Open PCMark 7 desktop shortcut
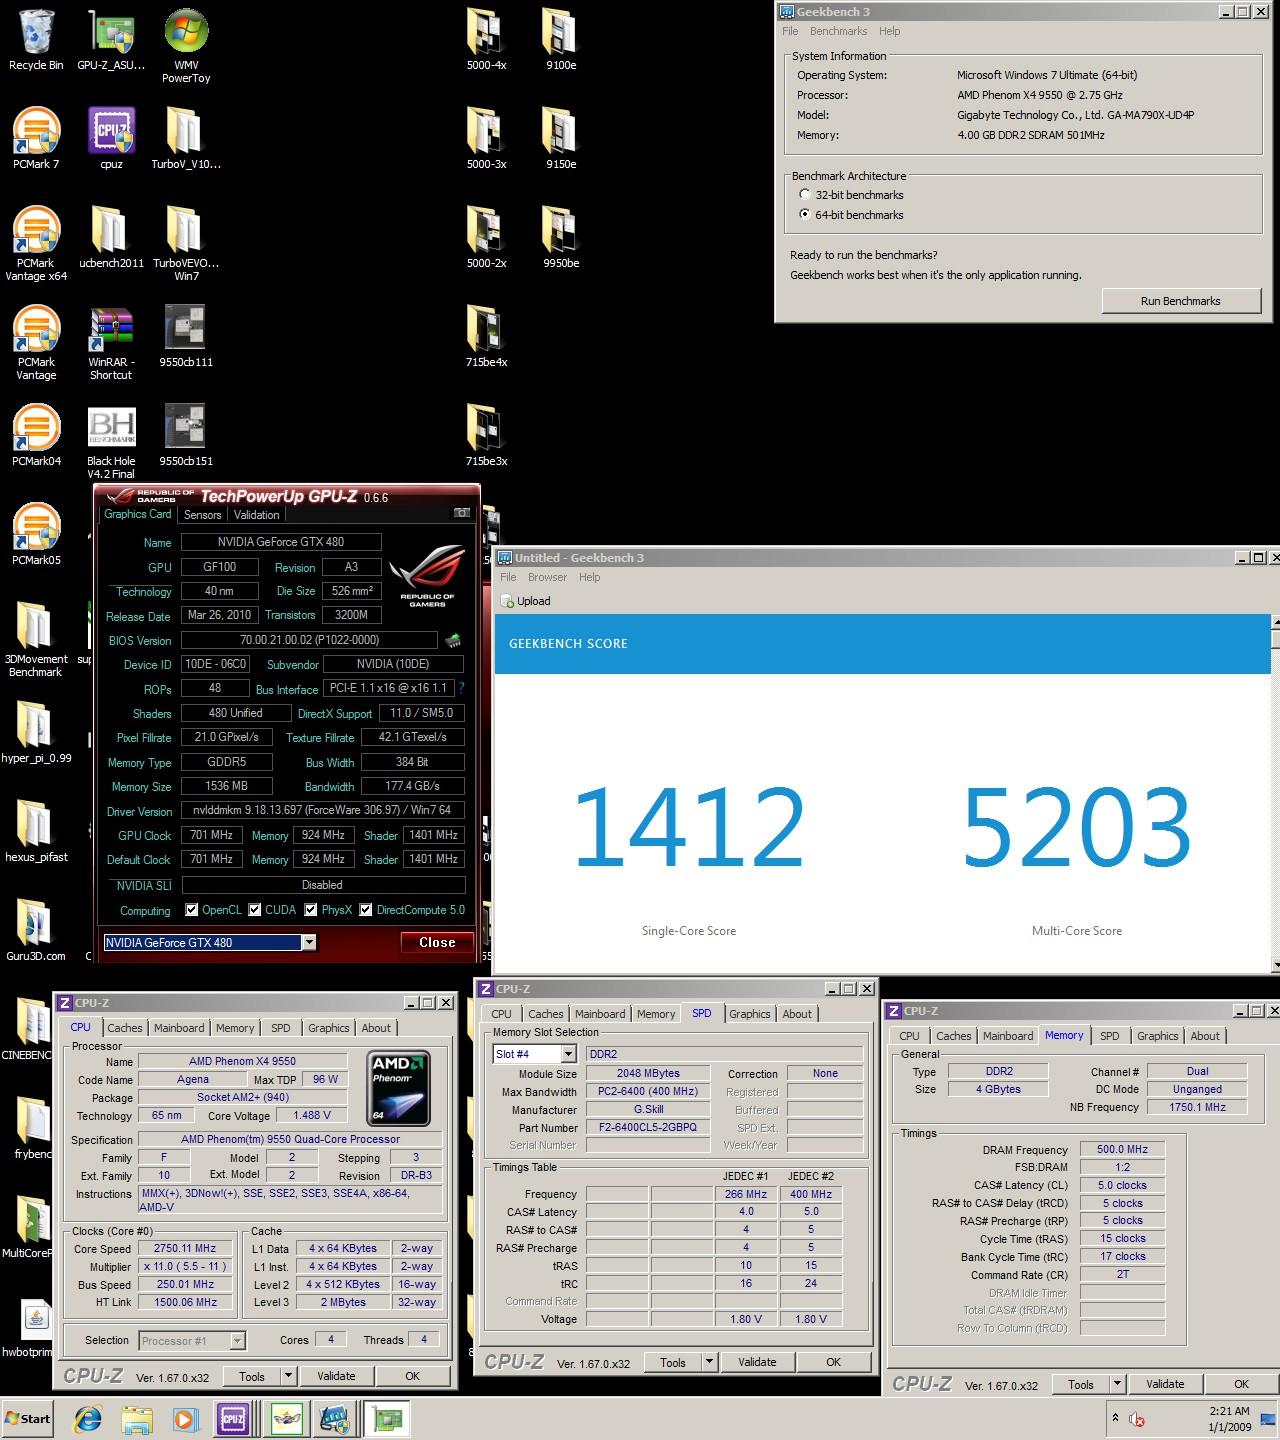This screenshot has height=1440, width=1280. click(x=36, y=139)
